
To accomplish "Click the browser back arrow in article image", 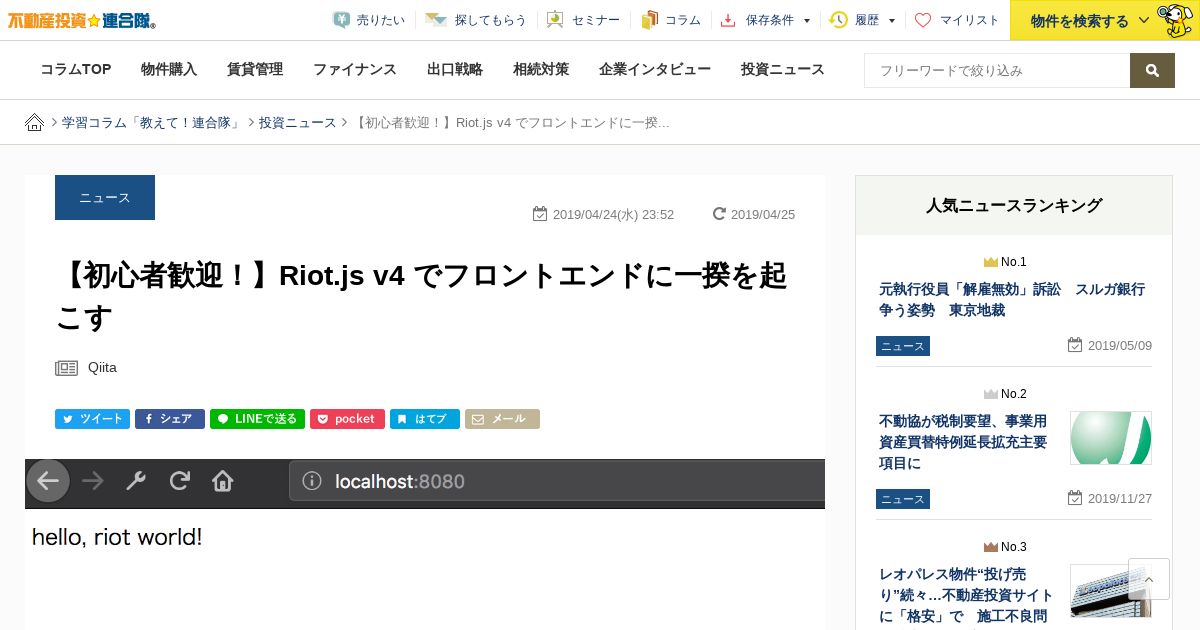I will (x=48, y=481).
